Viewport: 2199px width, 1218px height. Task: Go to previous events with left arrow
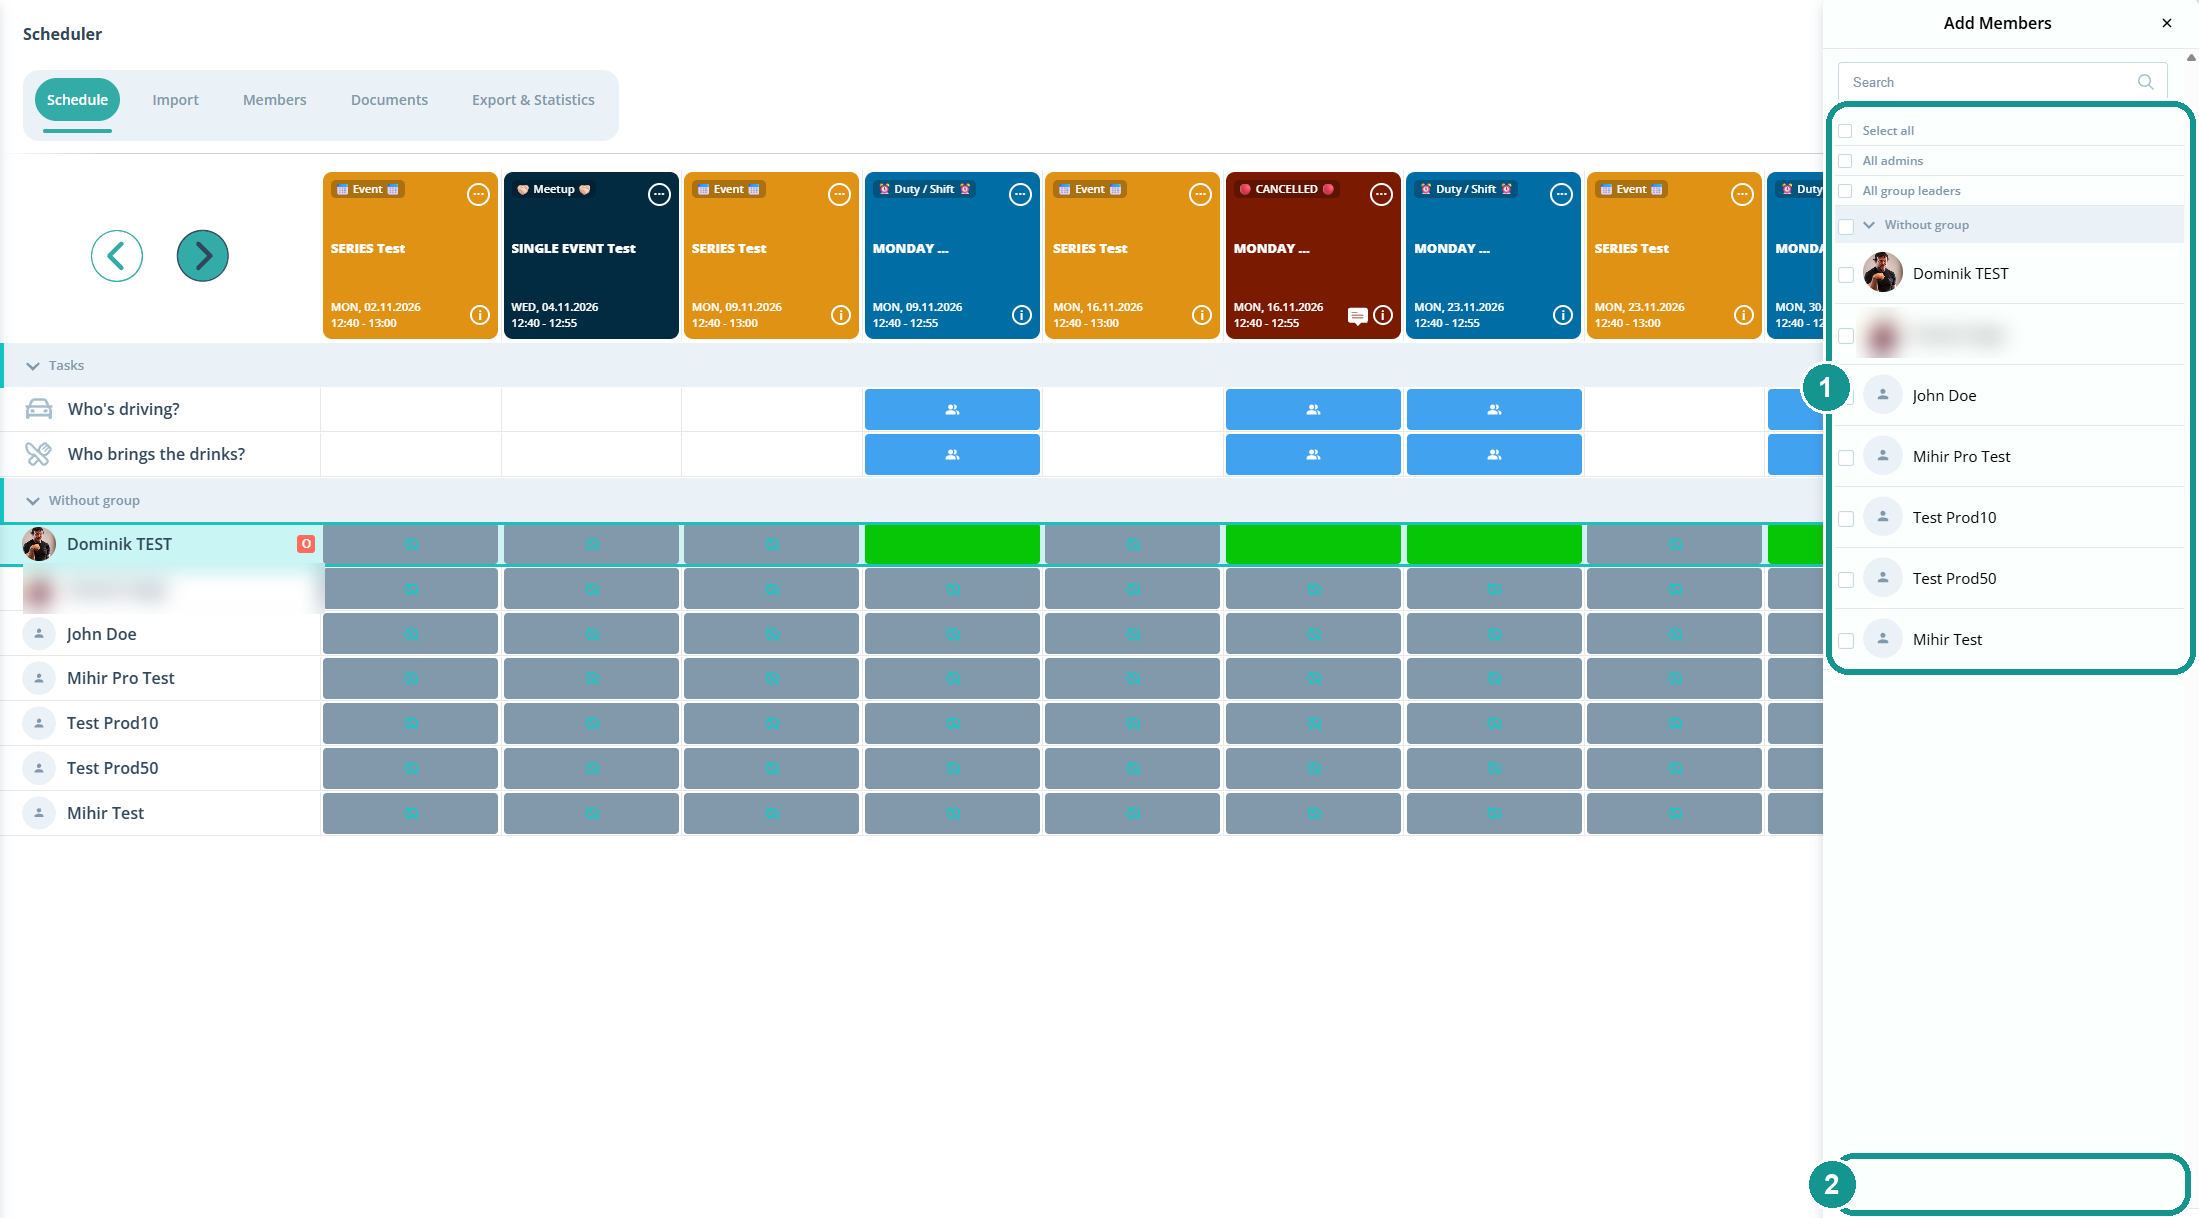(116, 256)
